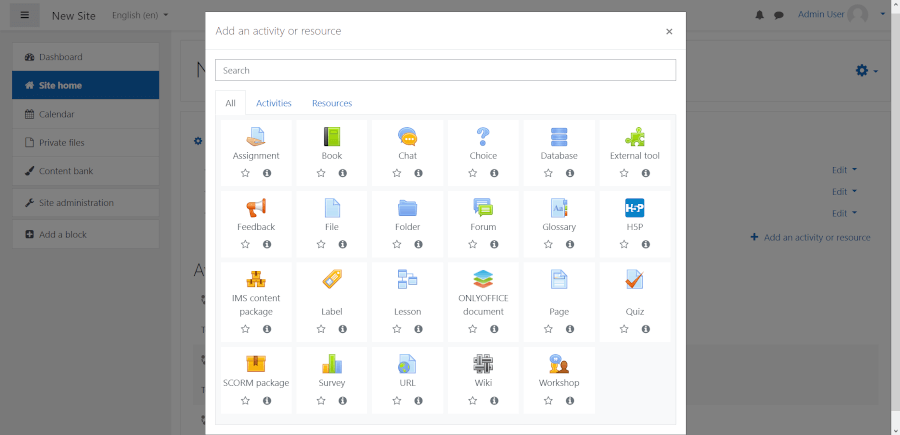Pick the Chat activity icon
900x435 pixels.
[x=408, y=137]
